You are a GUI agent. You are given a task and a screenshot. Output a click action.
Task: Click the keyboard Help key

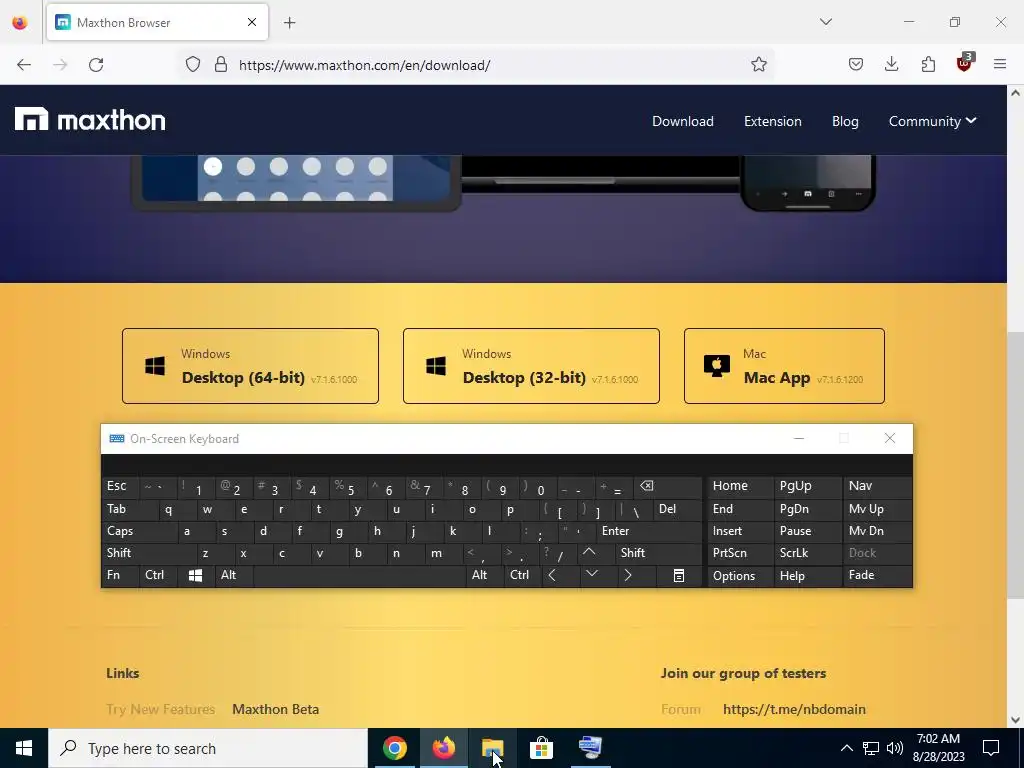(807, 575)
